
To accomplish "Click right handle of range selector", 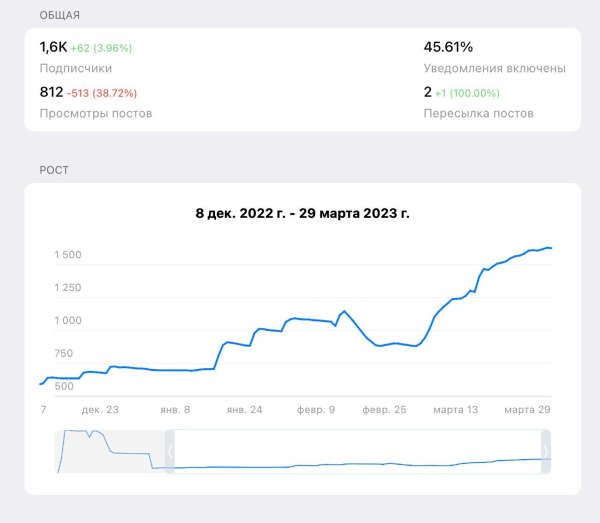I will click(x=546, y=451).
